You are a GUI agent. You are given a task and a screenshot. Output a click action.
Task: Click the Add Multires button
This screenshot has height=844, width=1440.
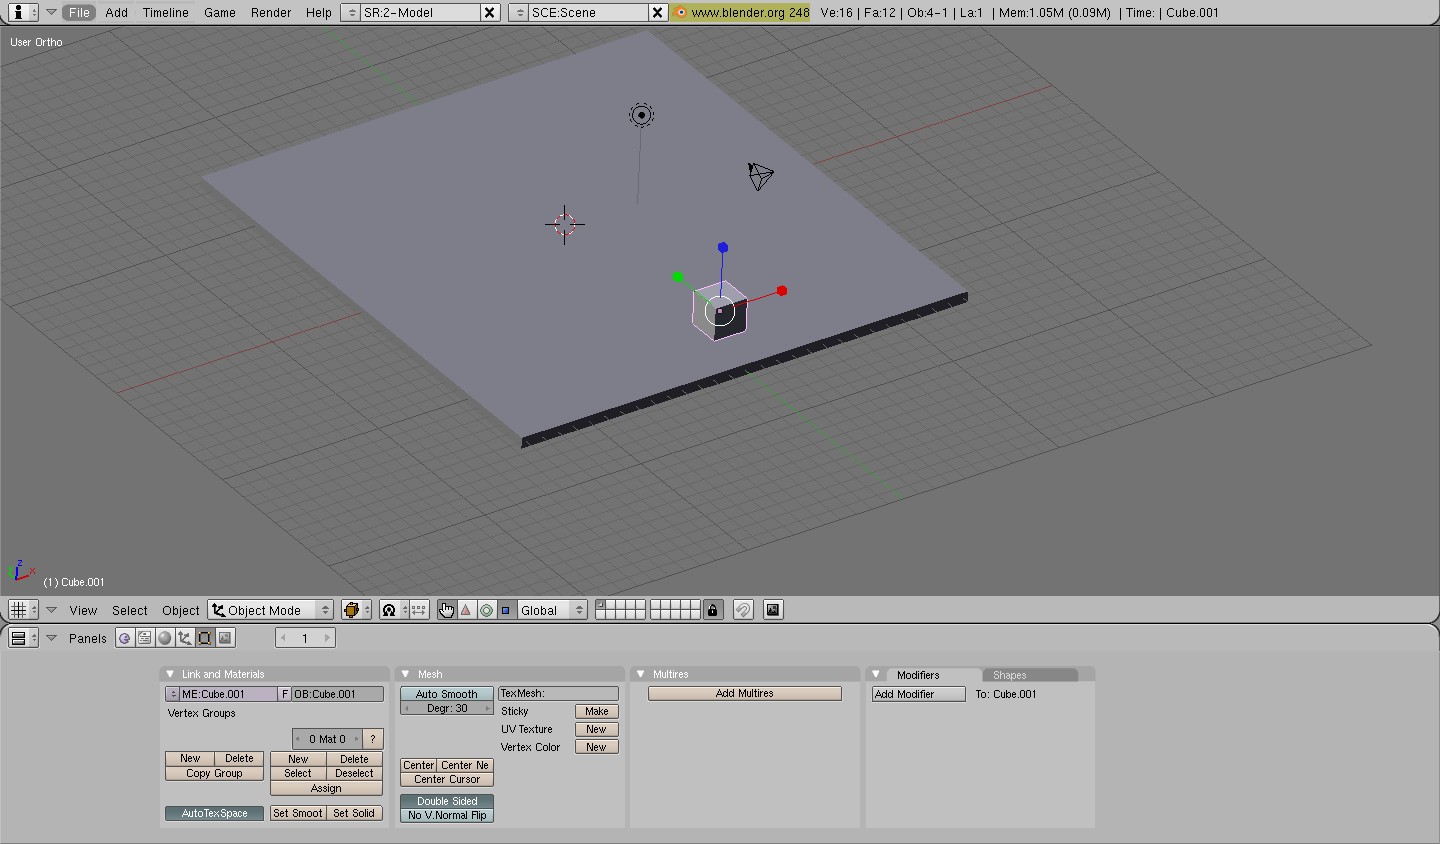pos(745,693)
